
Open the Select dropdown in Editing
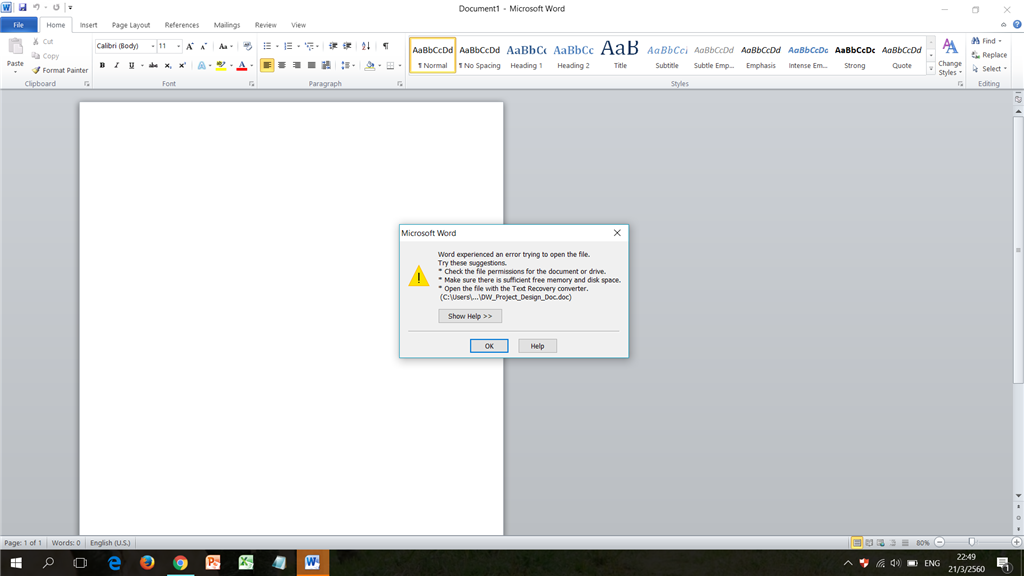990,69
